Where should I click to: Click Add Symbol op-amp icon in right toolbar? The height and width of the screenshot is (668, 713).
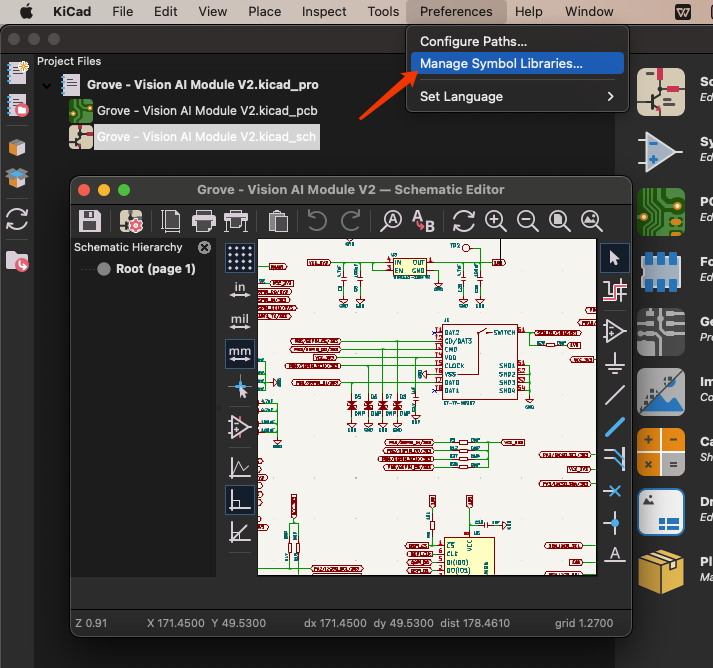[615, 331]
